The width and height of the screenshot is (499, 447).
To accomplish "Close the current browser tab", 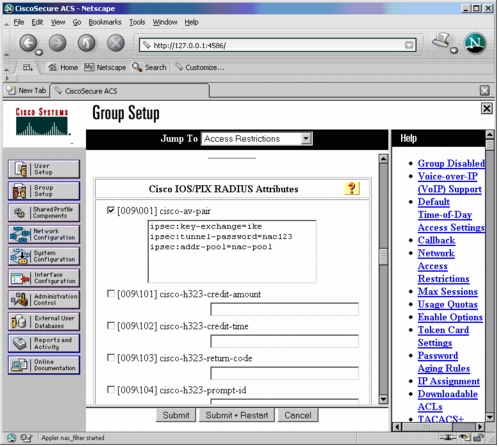I will click(485, 91).
